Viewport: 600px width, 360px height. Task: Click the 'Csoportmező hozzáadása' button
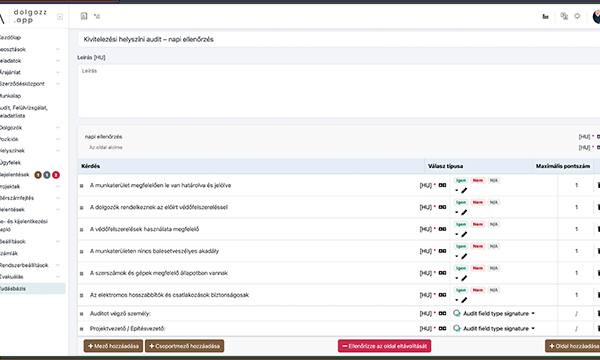coord(184,346)
